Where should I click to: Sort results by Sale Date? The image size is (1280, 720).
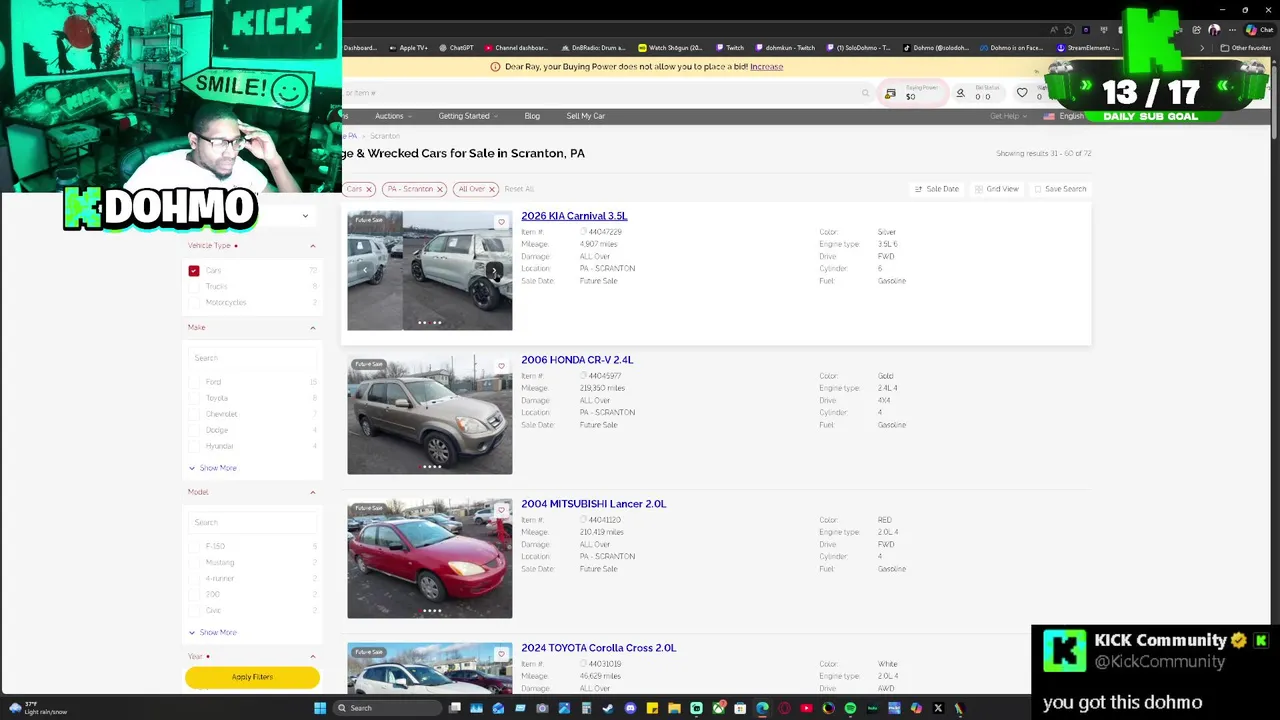pos(936,189)
